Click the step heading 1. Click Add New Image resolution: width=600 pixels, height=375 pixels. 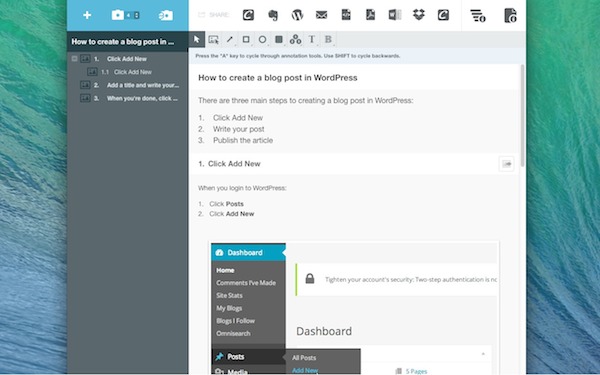229,164
